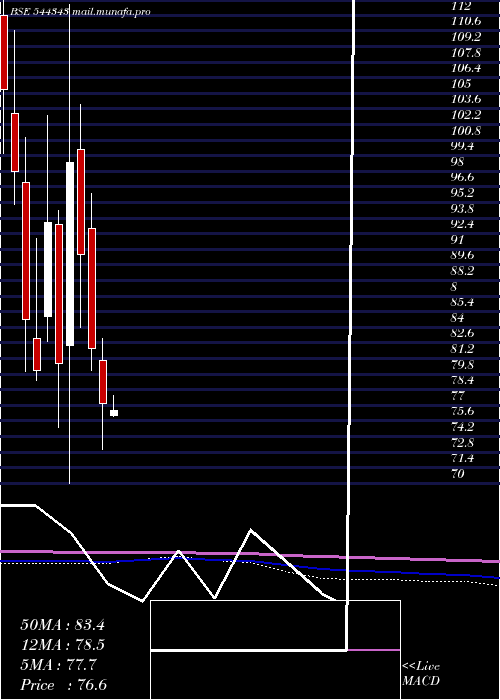Click the 5MA : 77.7 readout
The height and width of the screenshot is (700, 500).
(x=58, y=665)
